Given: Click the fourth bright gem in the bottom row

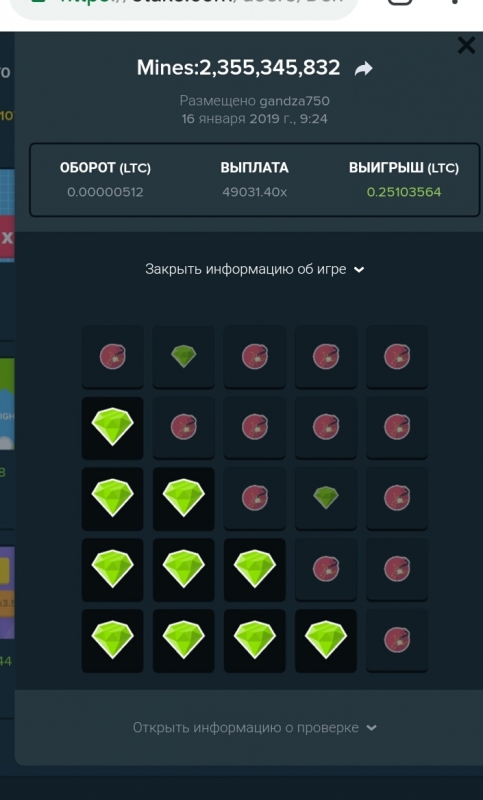Looking at the screenshot, I should (x=325, y=640).
